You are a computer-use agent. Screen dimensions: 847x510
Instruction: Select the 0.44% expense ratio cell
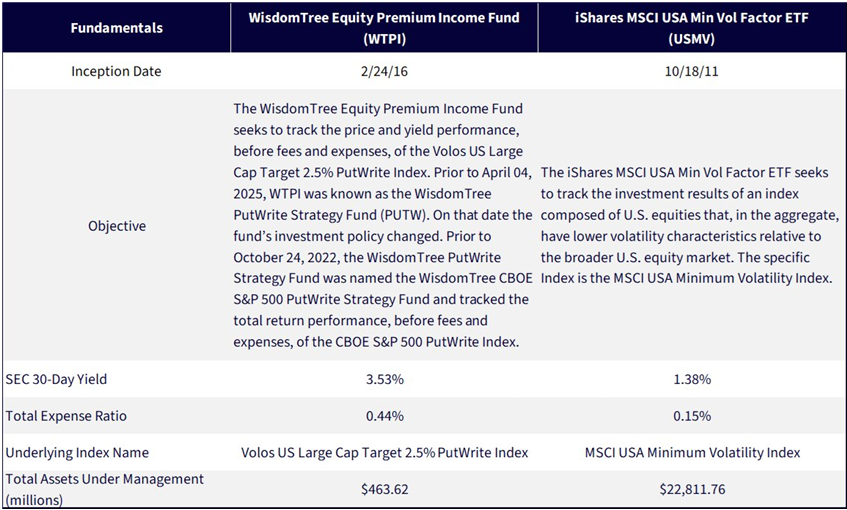(x=384, y=416)
